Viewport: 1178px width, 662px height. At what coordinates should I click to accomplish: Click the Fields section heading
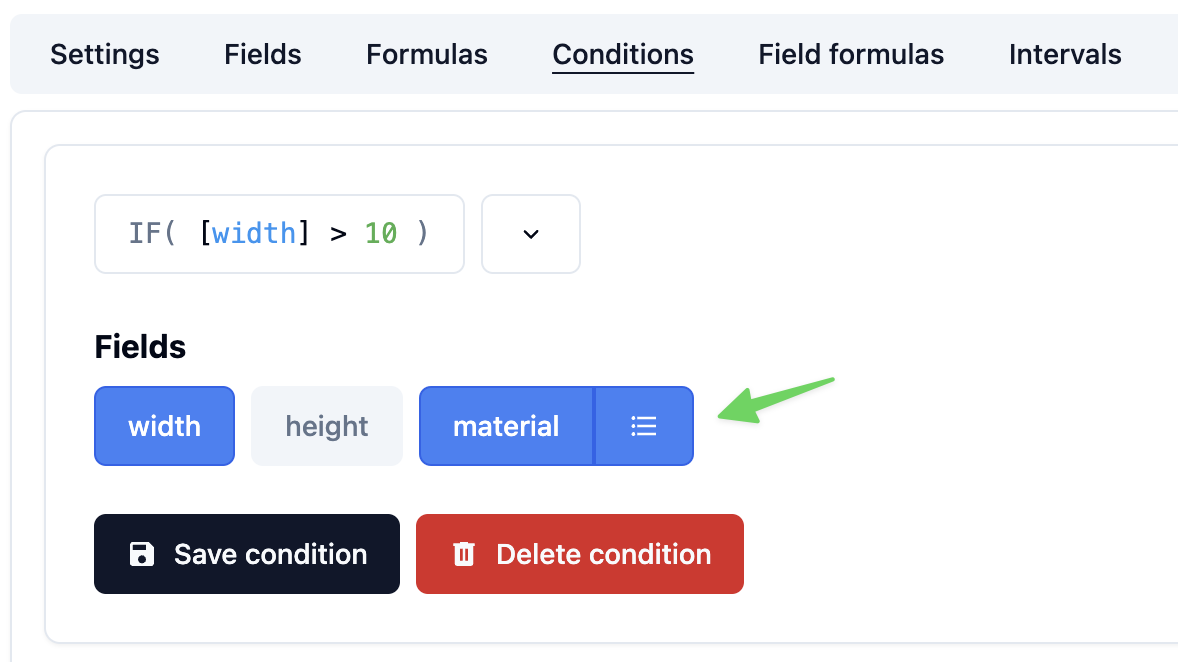tap(140, 346)
